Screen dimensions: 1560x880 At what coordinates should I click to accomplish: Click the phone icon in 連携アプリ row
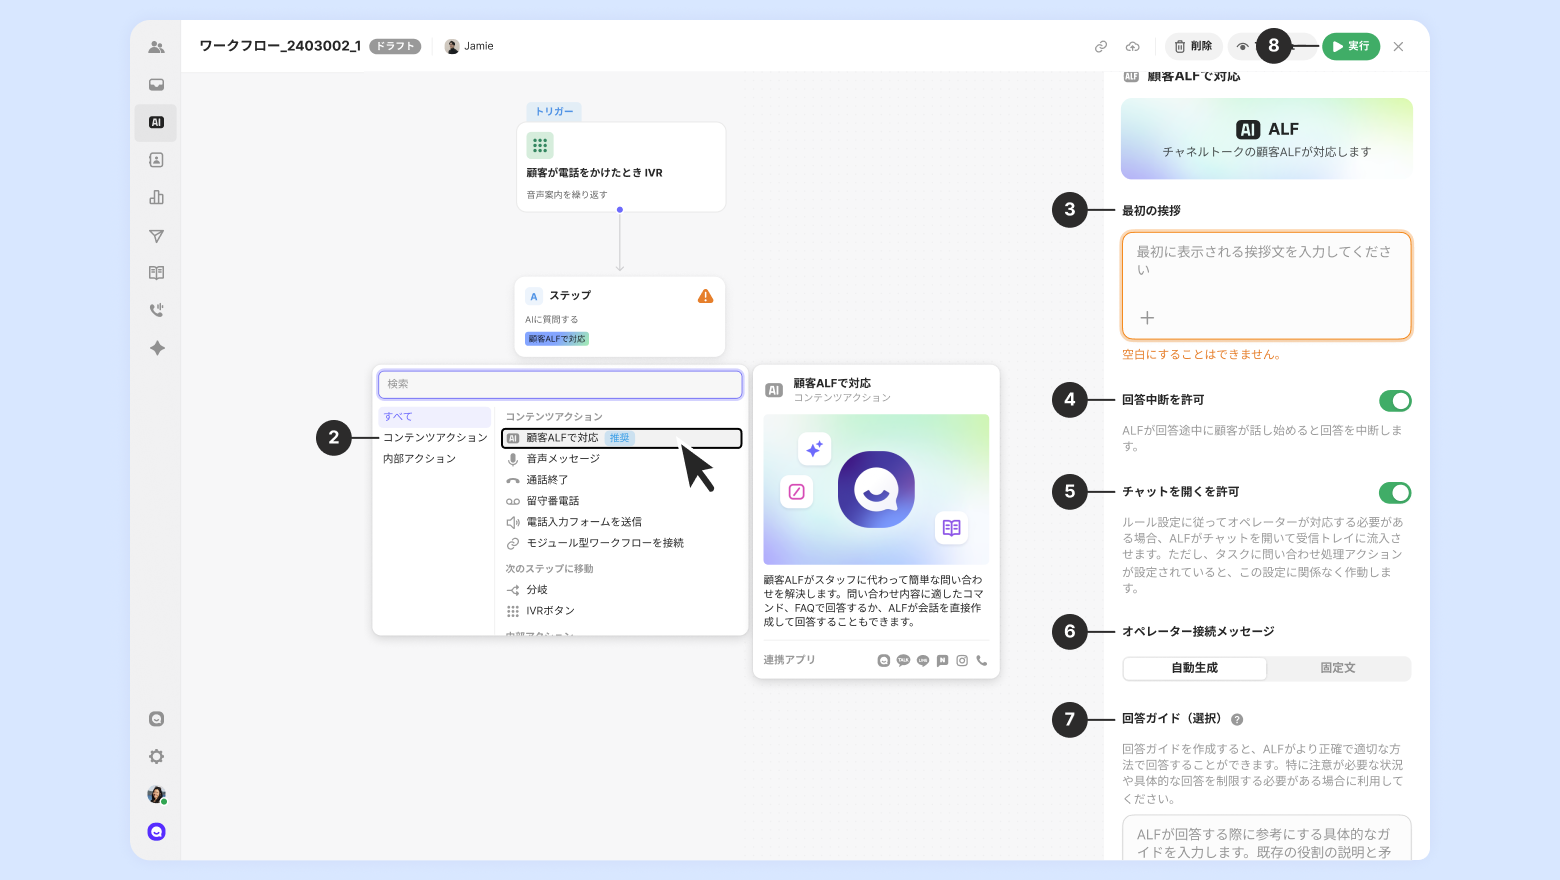pyautogui.click(x=982, y=660)
